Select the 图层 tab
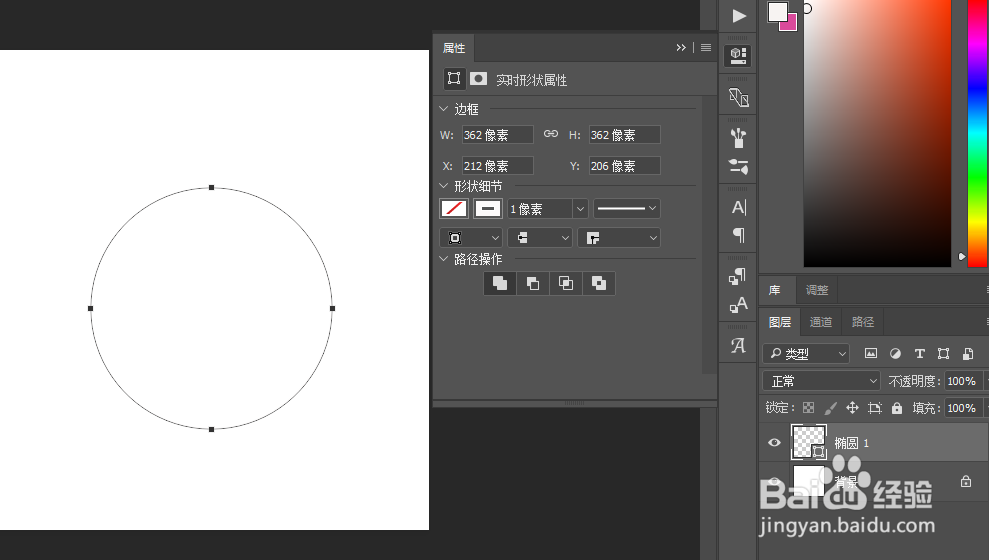The height and width of the screenshot is (560, 989). [780, 322]
